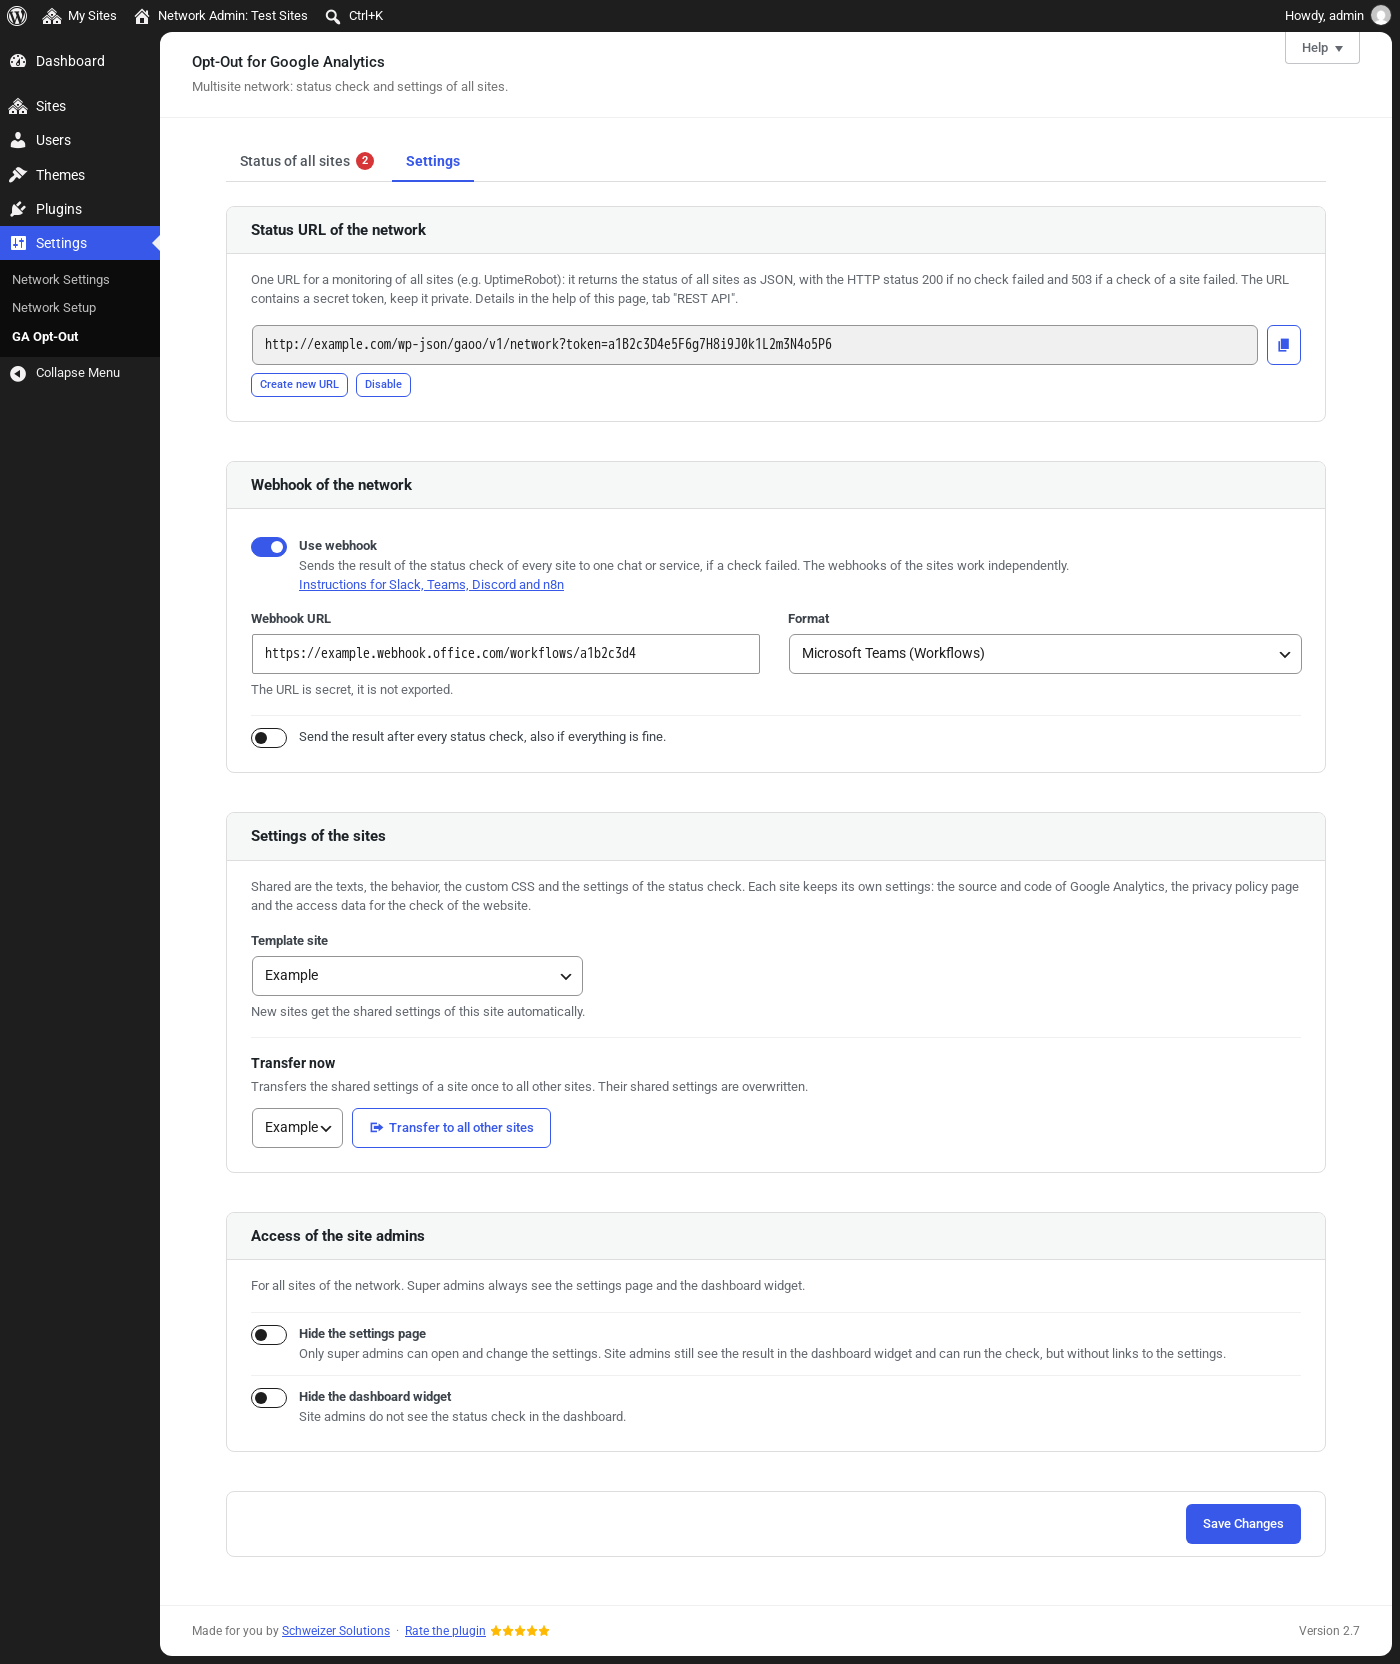Open the webhook Format dropdown
This screenshot has width=1400, height=1664.
pos(1045,654)
